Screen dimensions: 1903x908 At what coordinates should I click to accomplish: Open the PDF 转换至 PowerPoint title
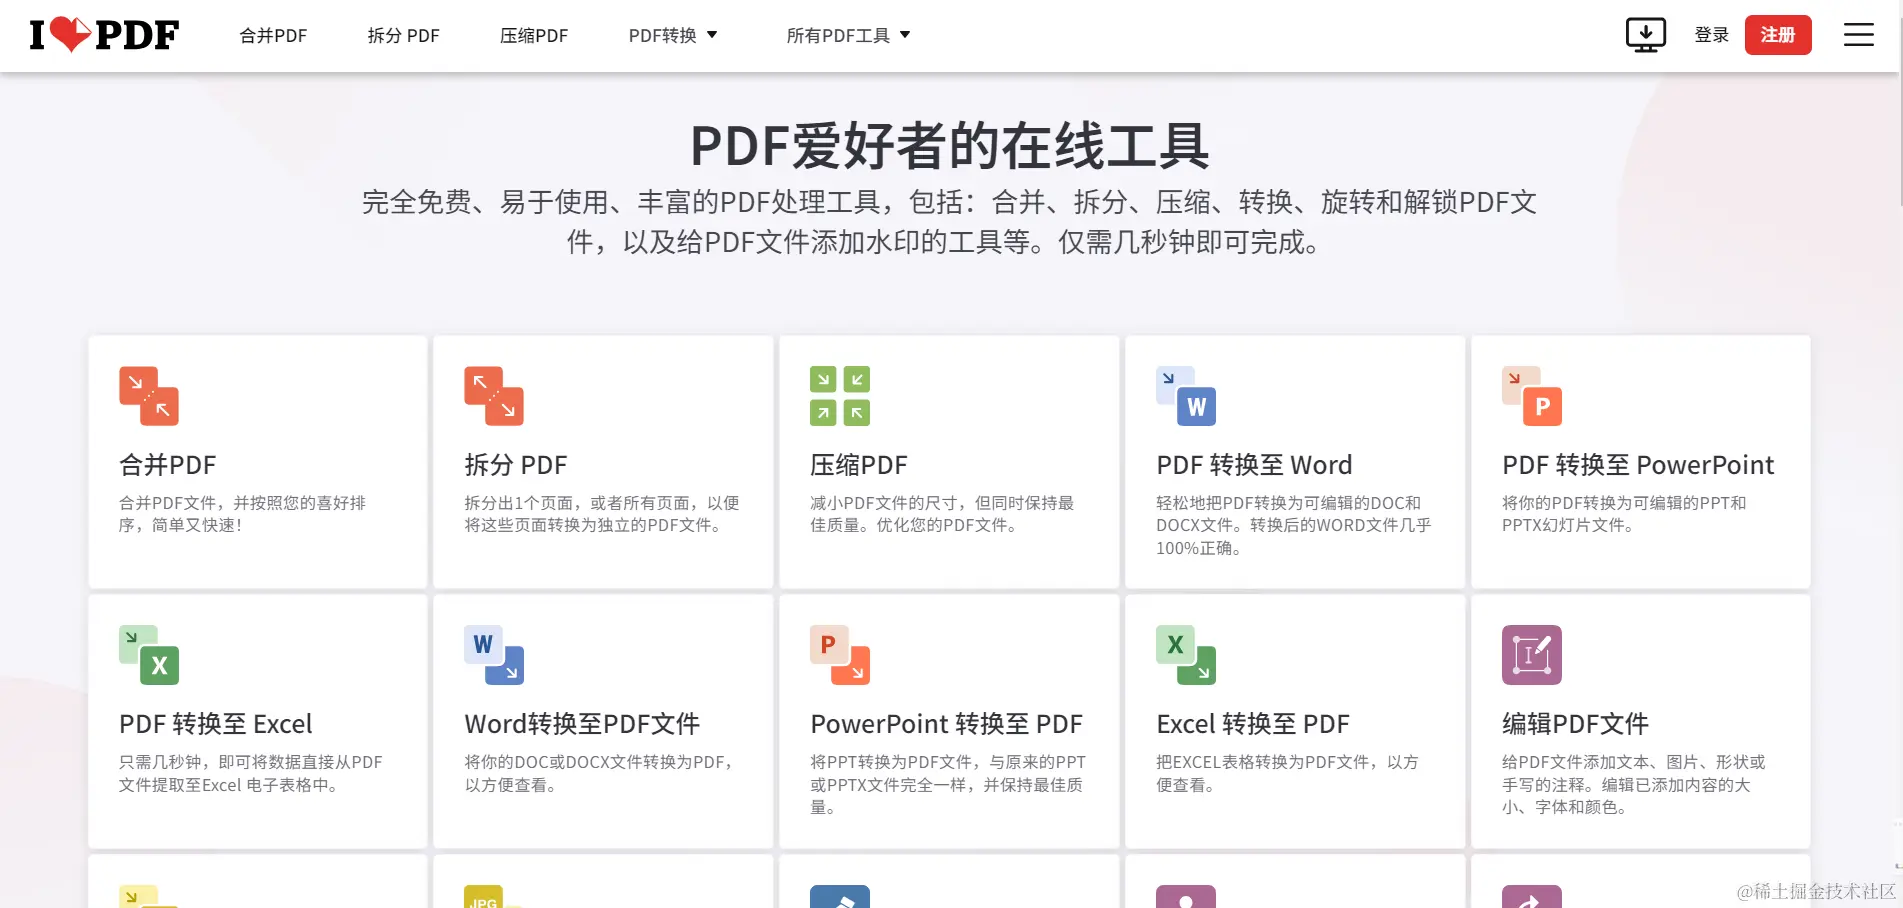[1638, 465]
